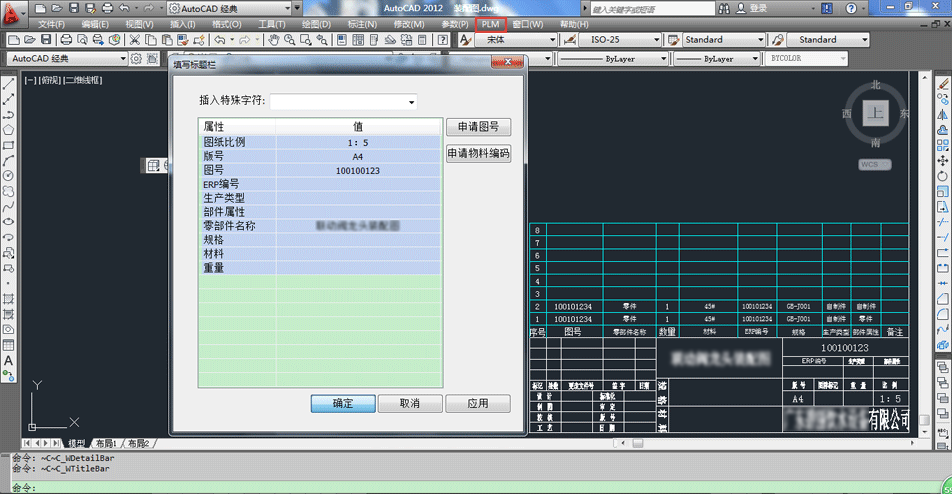The height and width of the screenshot is (494, 952).
Task: Select the Polygon draw tool
Action: [x=8, y=130]
